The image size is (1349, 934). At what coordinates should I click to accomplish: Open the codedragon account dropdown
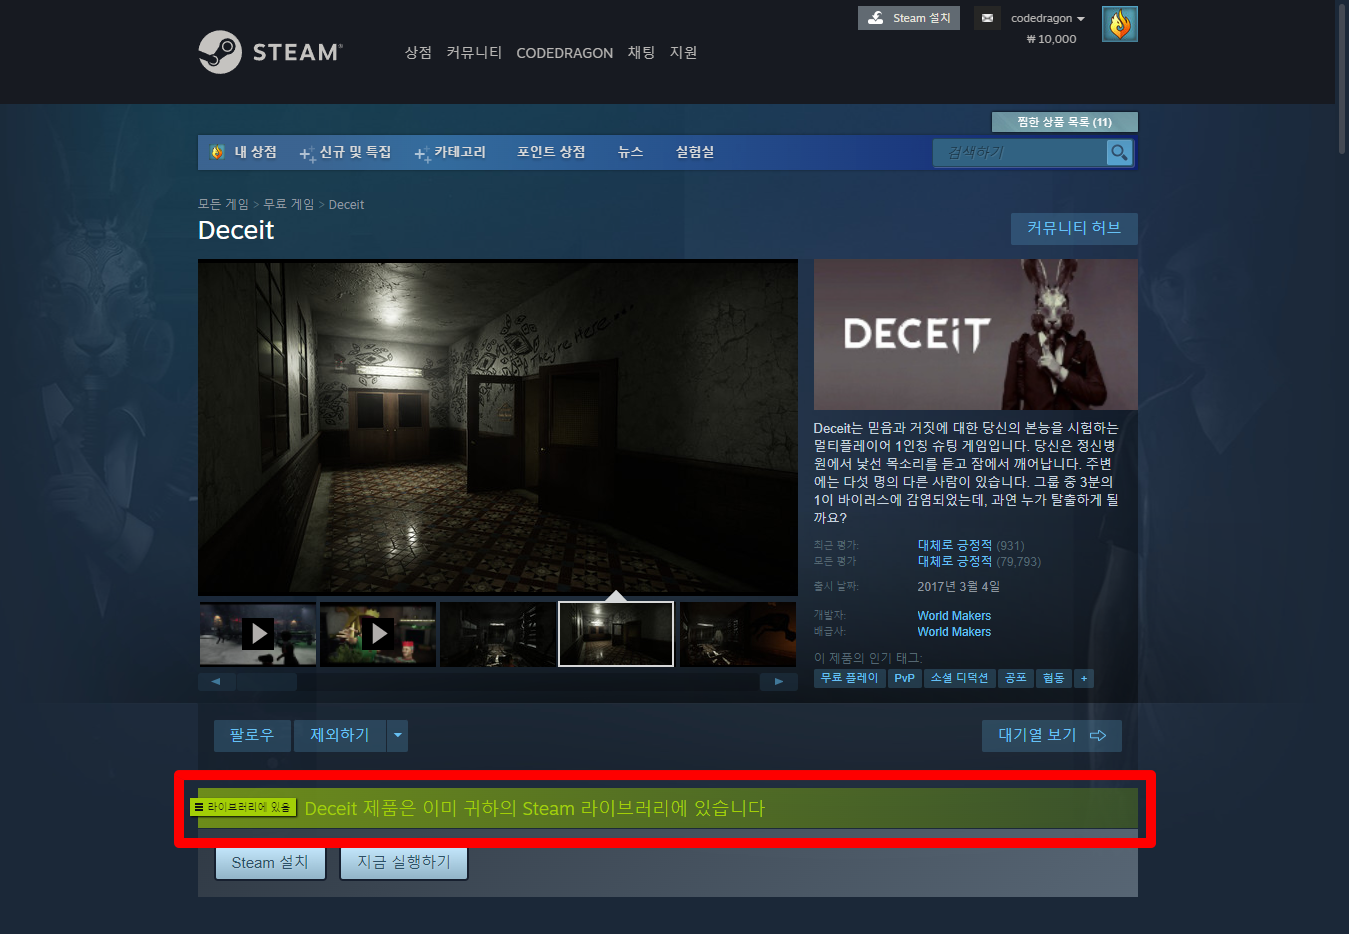(x=1047, y=18)
